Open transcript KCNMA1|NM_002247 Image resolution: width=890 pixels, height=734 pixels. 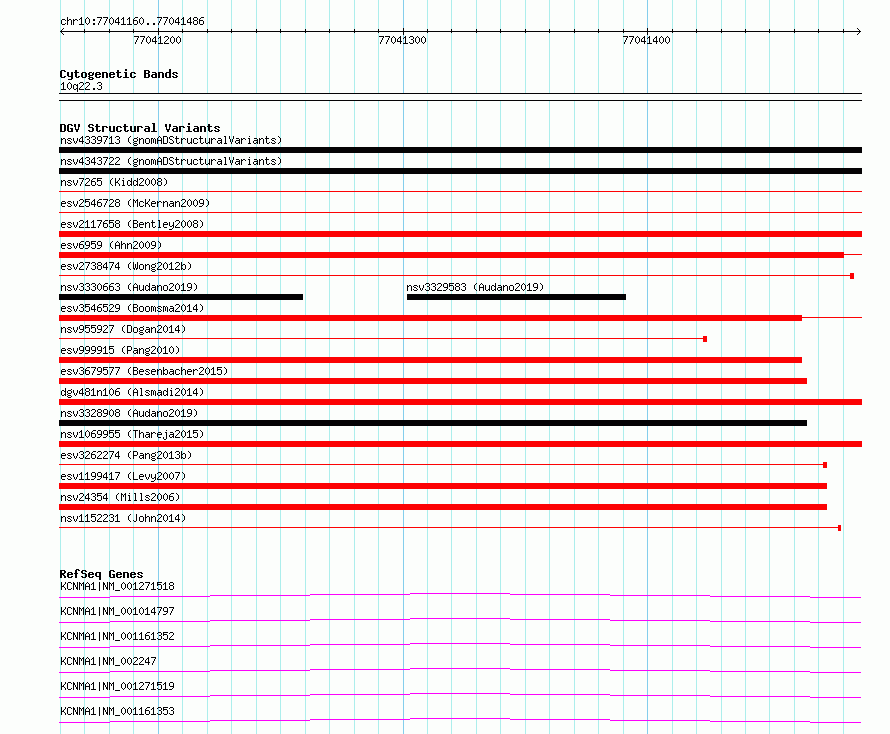pos(108,661)
